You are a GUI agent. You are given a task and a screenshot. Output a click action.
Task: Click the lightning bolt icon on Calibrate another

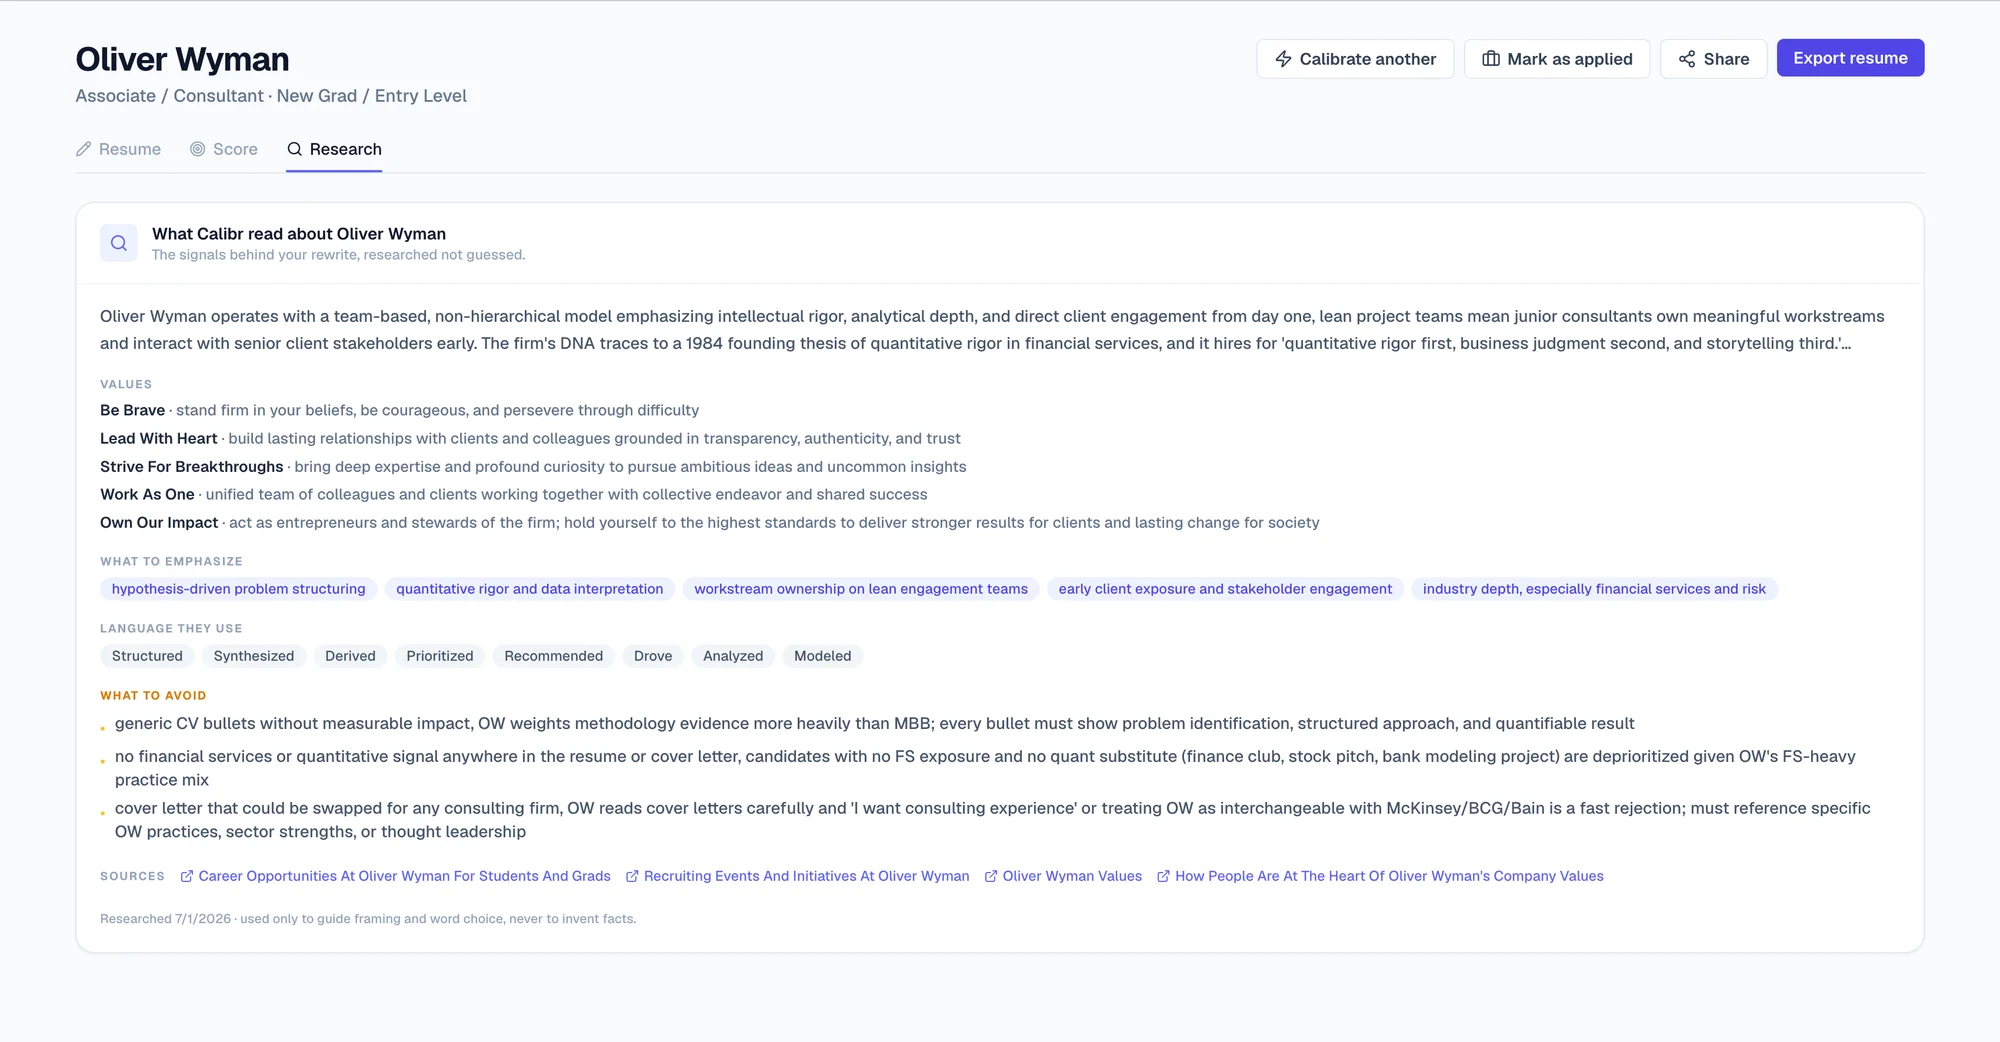tap(1283, 59)
